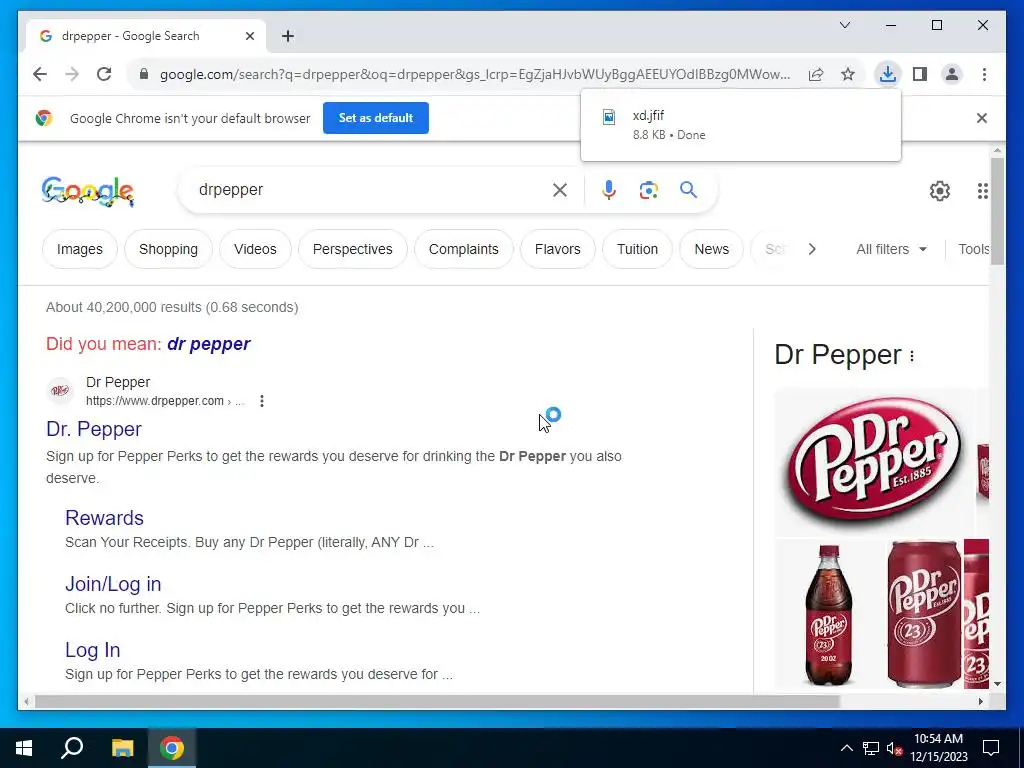1024x768 pixels.
Task: Show more filter chips with right chevron
Action: tap(812, 249)
